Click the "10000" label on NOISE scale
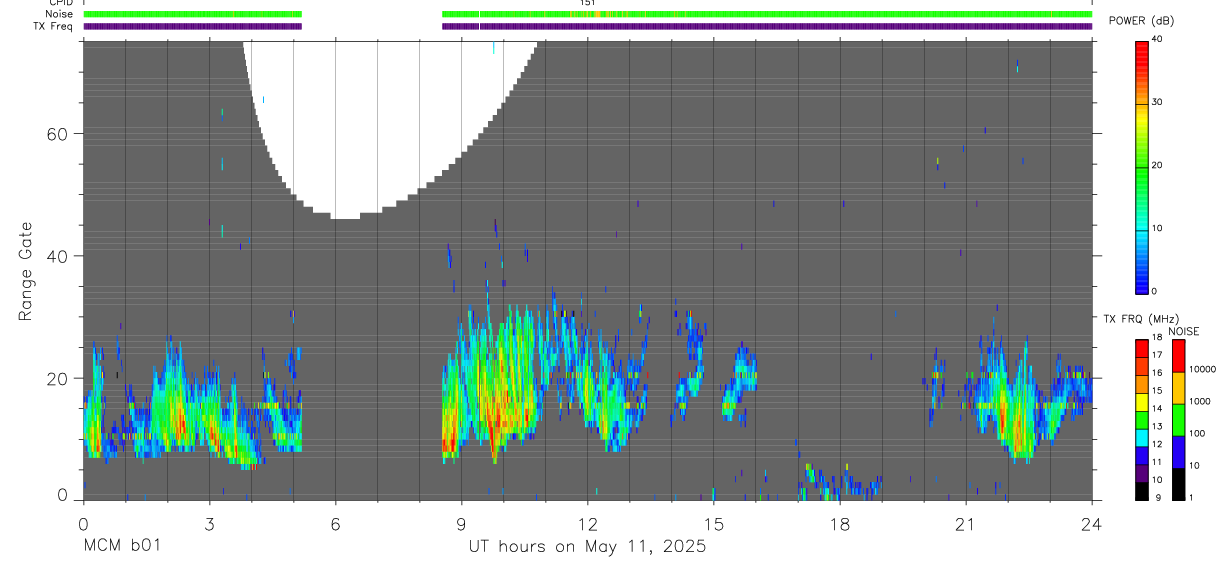Screen dimensions: 1228x567 click(x=1203, y=370)
